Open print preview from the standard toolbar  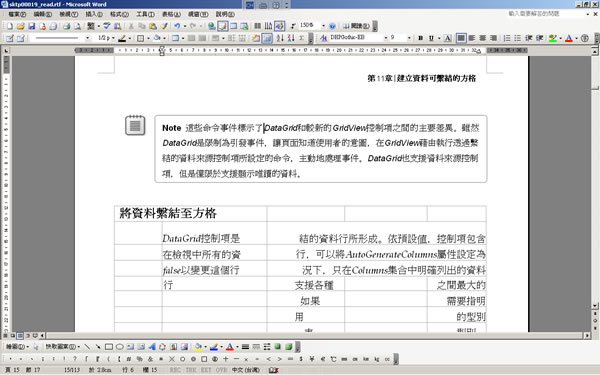[x=77, y=26]
